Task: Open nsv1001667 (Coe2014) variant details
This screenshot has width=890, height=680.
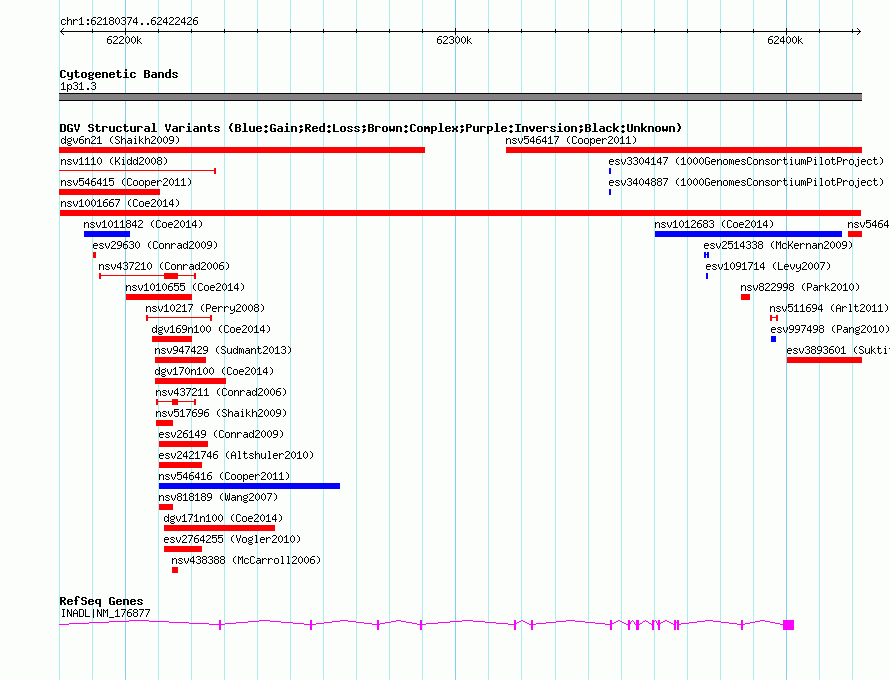Action: (x=120, y=203)
